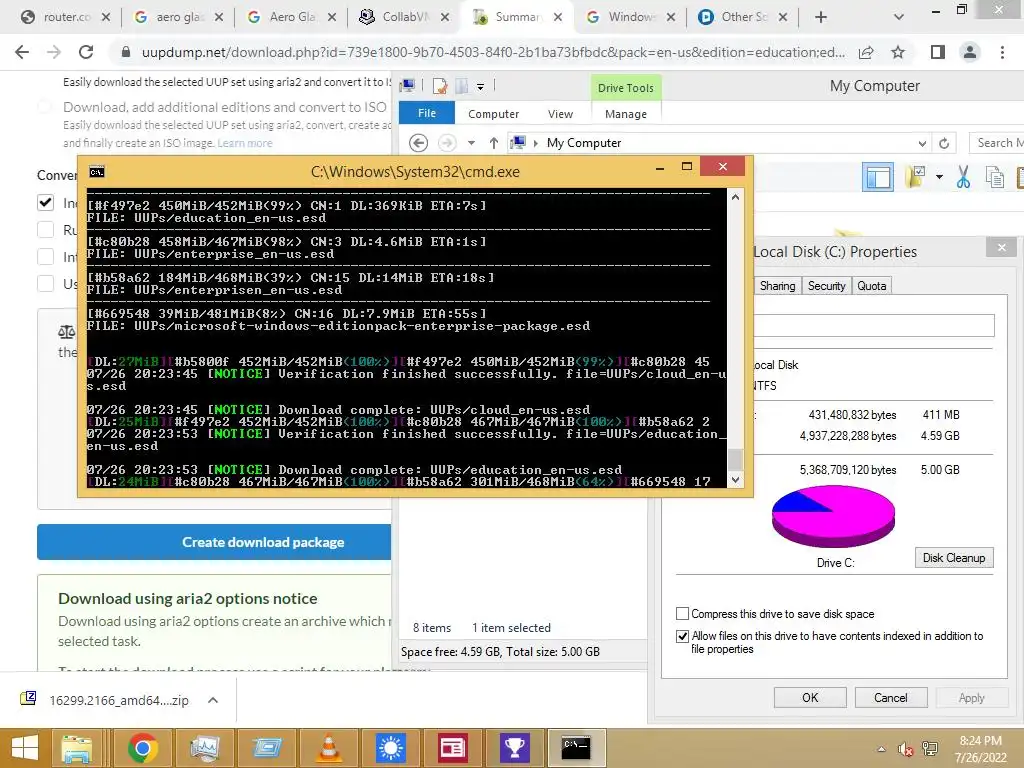Uncheck Allow files on this drive indexed
This screenshot has width=1024, height=768.
coord(682,636)
